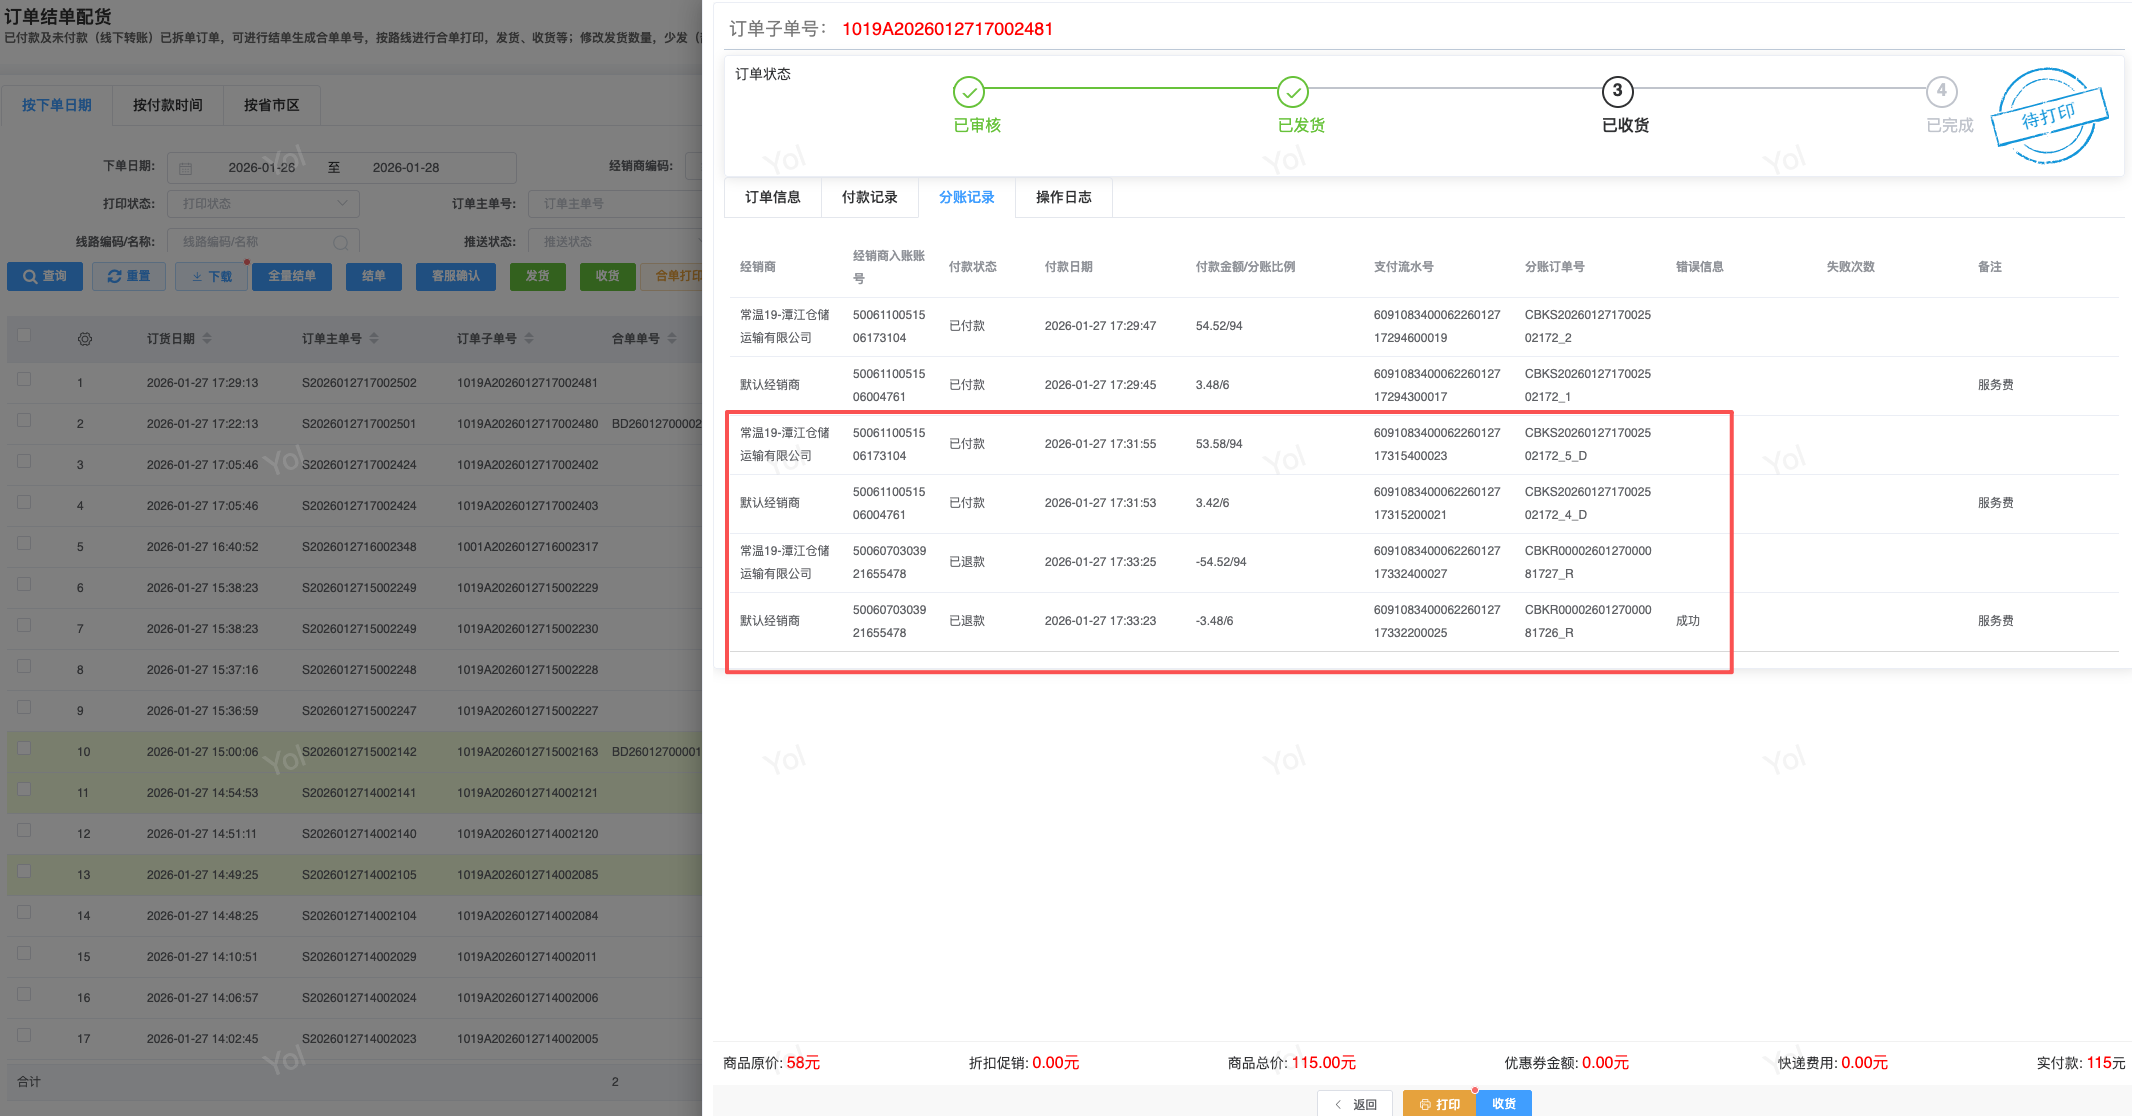2132x1116 pixels.
Task: Click the calendar icon in 下单日期 field
Action: (186, 168)
